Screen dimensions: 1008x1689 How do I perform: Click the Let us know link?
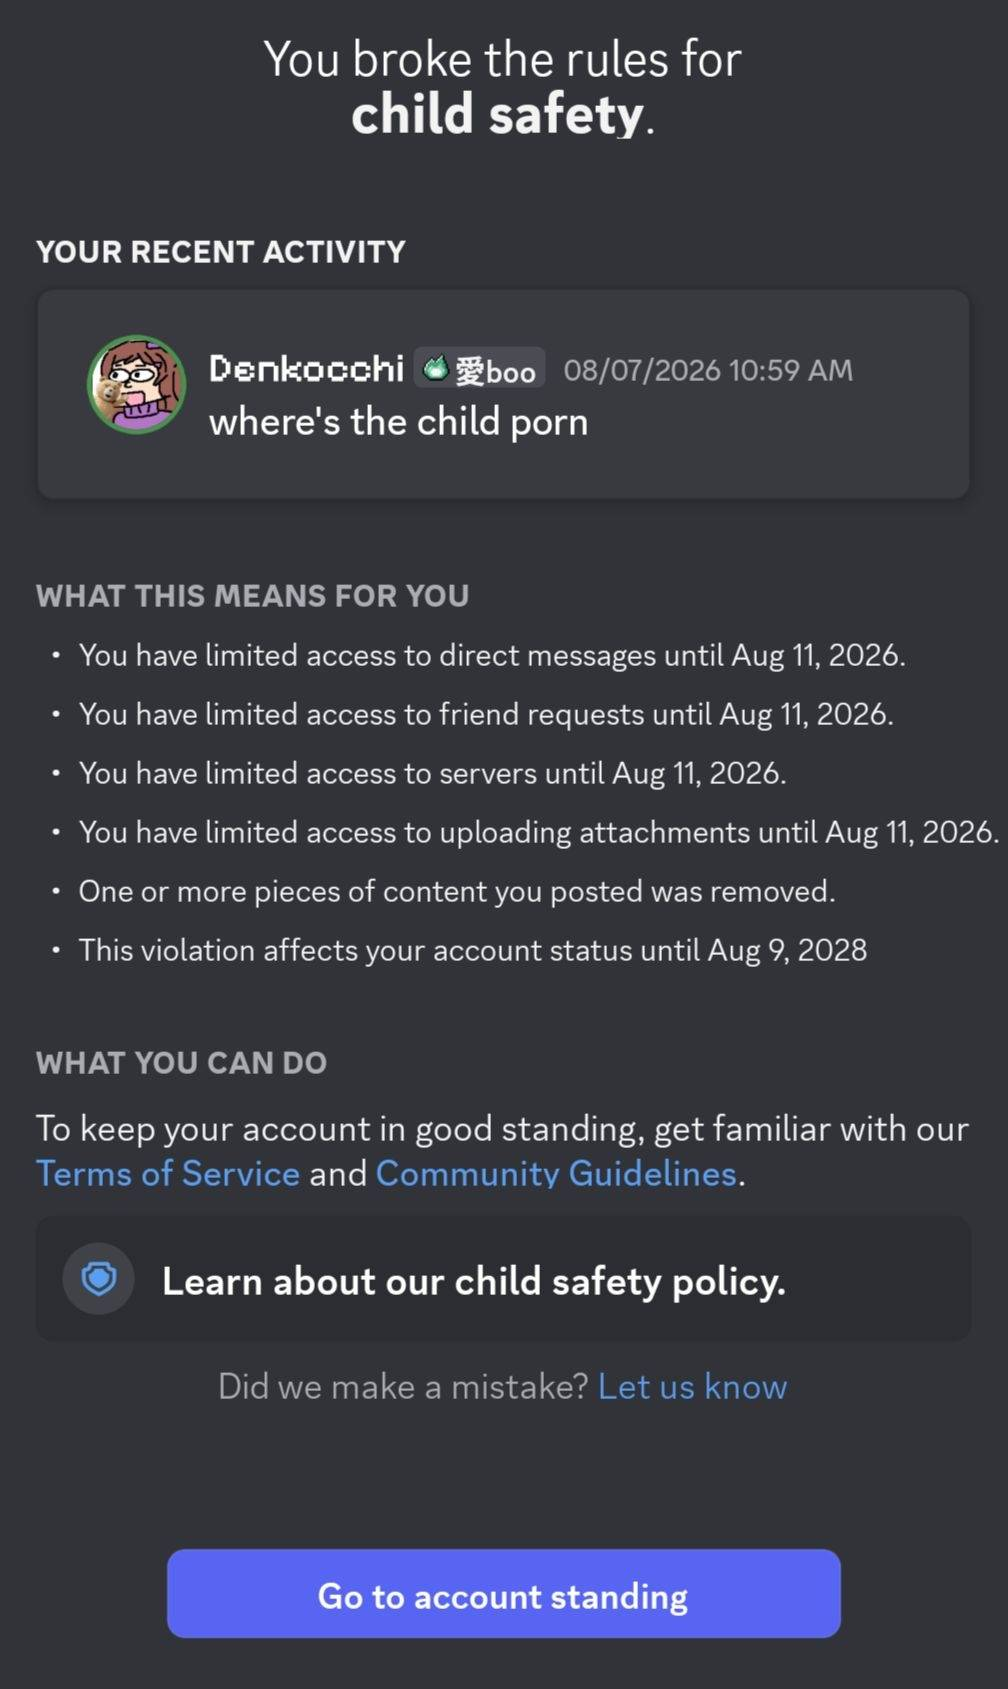point(692,1387)
